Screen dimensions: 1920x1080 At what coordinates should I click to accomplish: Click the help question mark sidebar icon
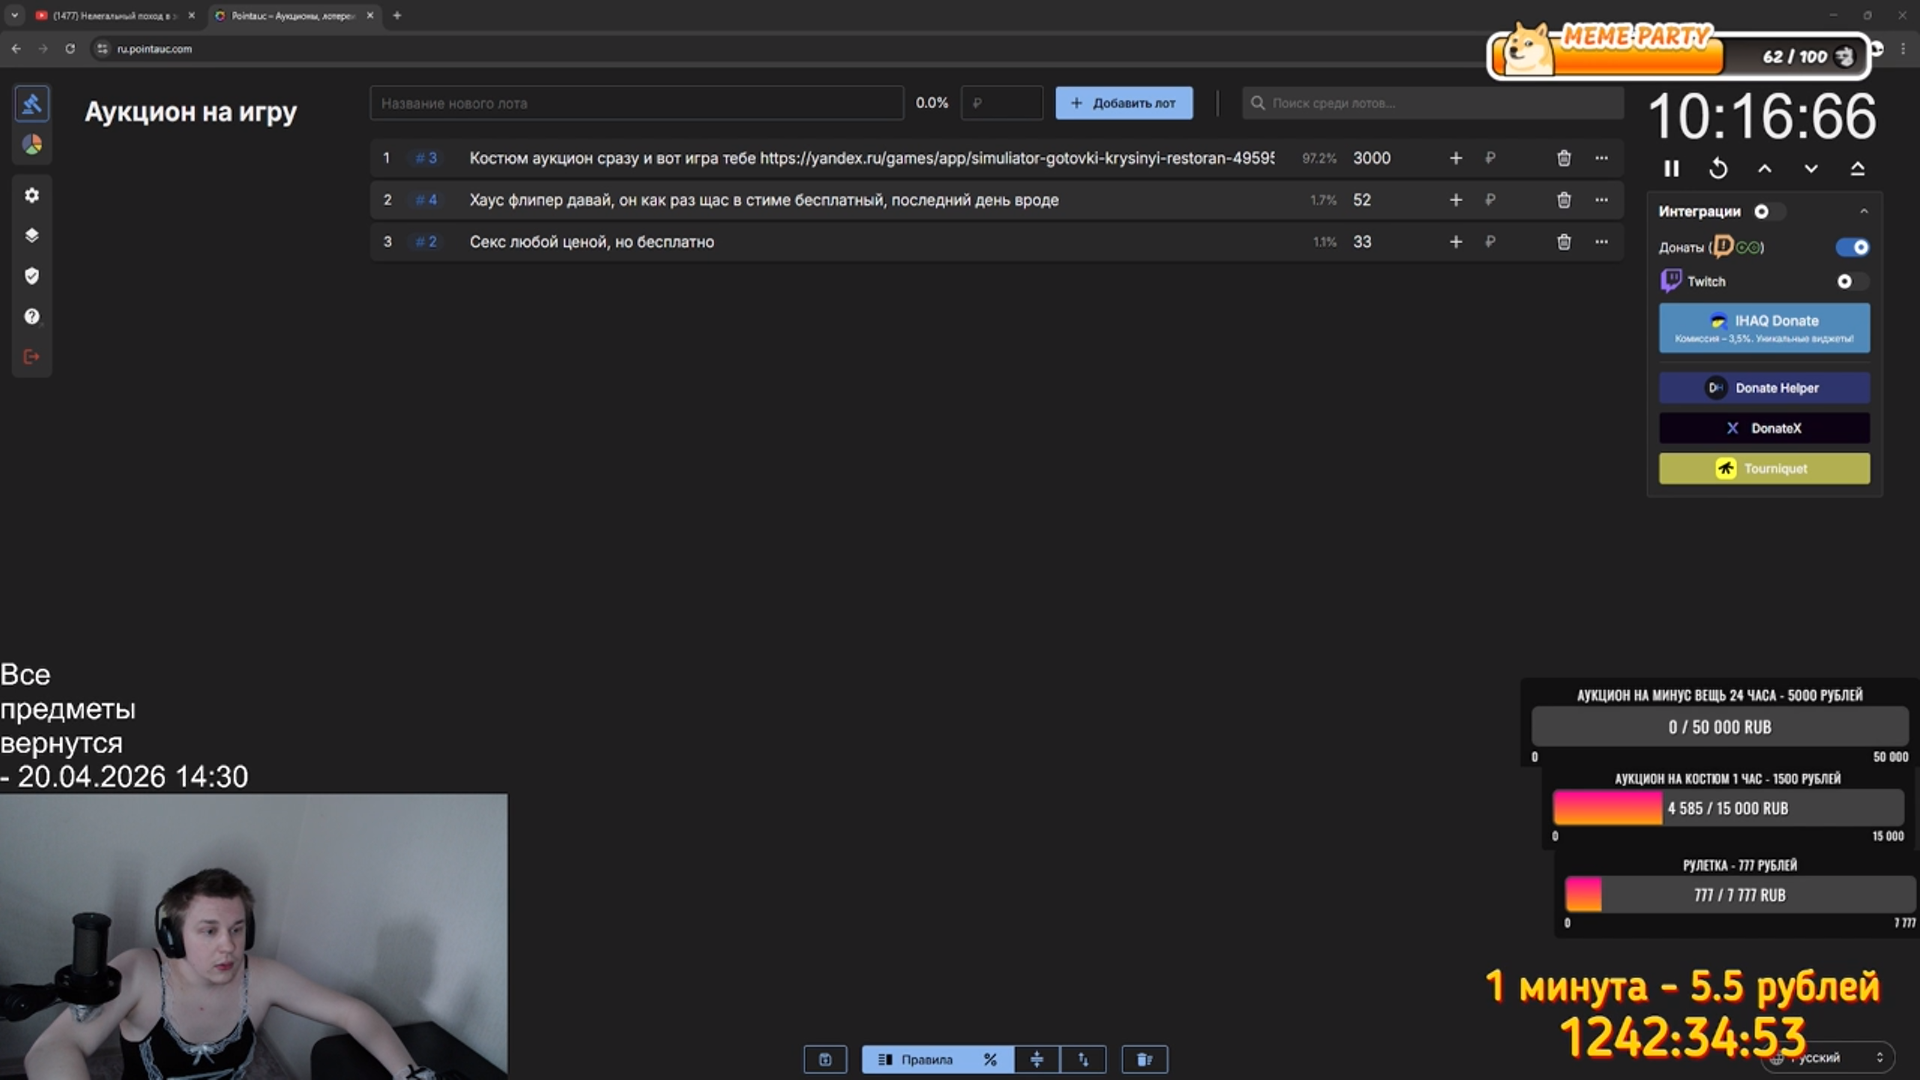32,316
